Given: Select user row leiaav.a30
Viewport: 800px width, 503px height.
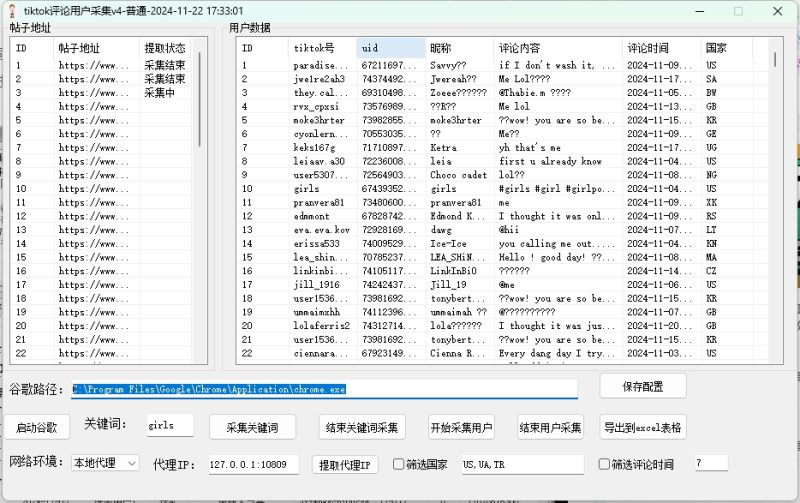Looking at the screenshot, I should coord(319,161).
